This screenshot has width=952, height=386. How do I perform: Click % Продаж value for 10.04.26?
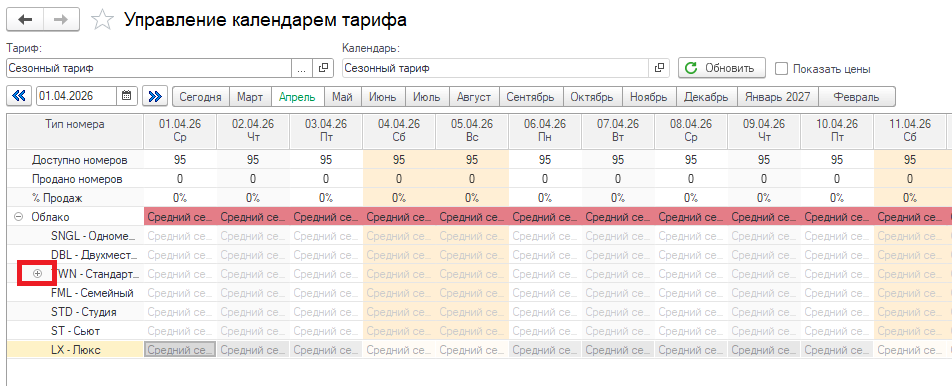click(837, 198)
